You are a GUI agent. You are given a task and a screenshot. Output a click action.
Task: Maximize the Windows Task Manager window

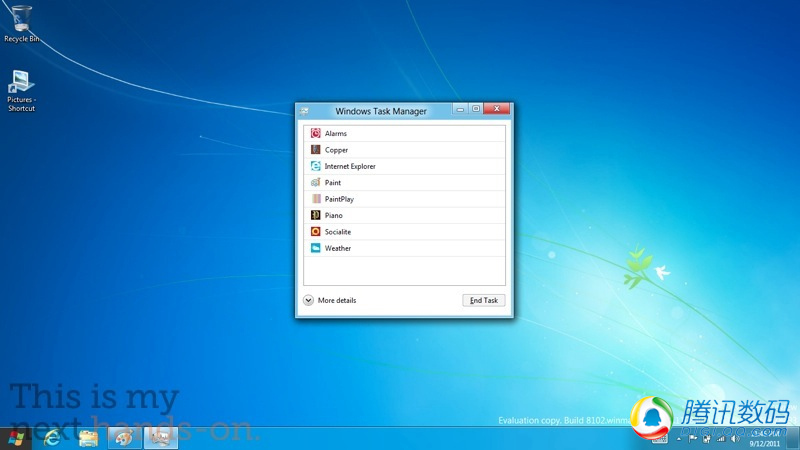(x=476, y=109)
